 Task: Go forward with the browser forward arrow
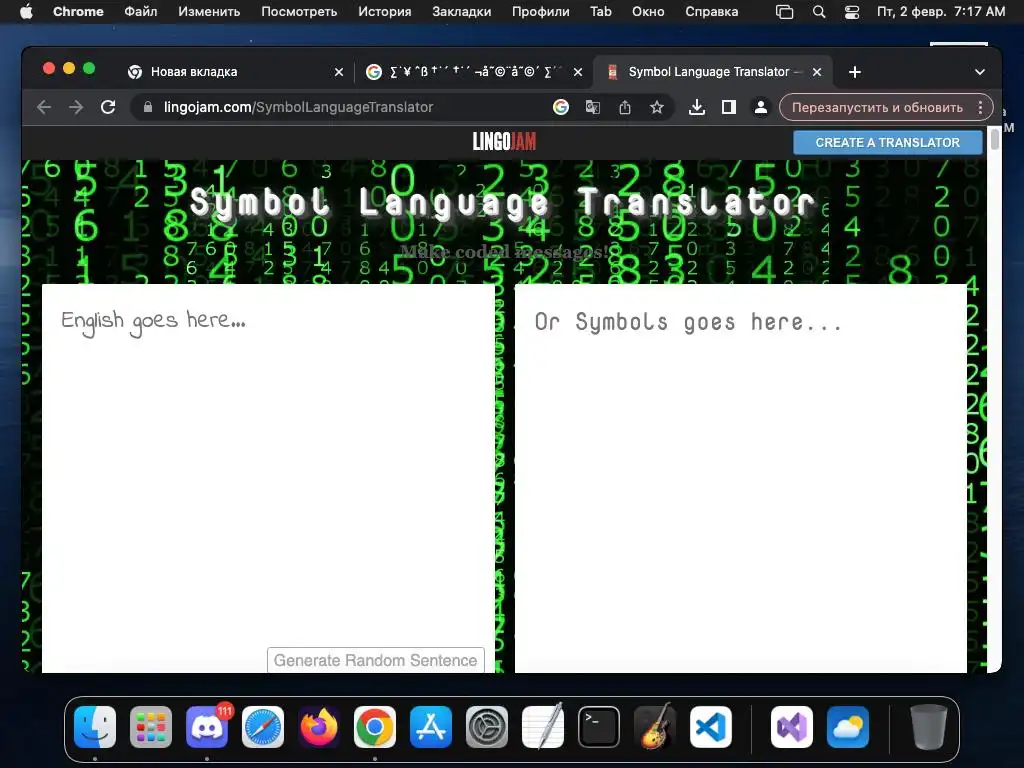76,107
